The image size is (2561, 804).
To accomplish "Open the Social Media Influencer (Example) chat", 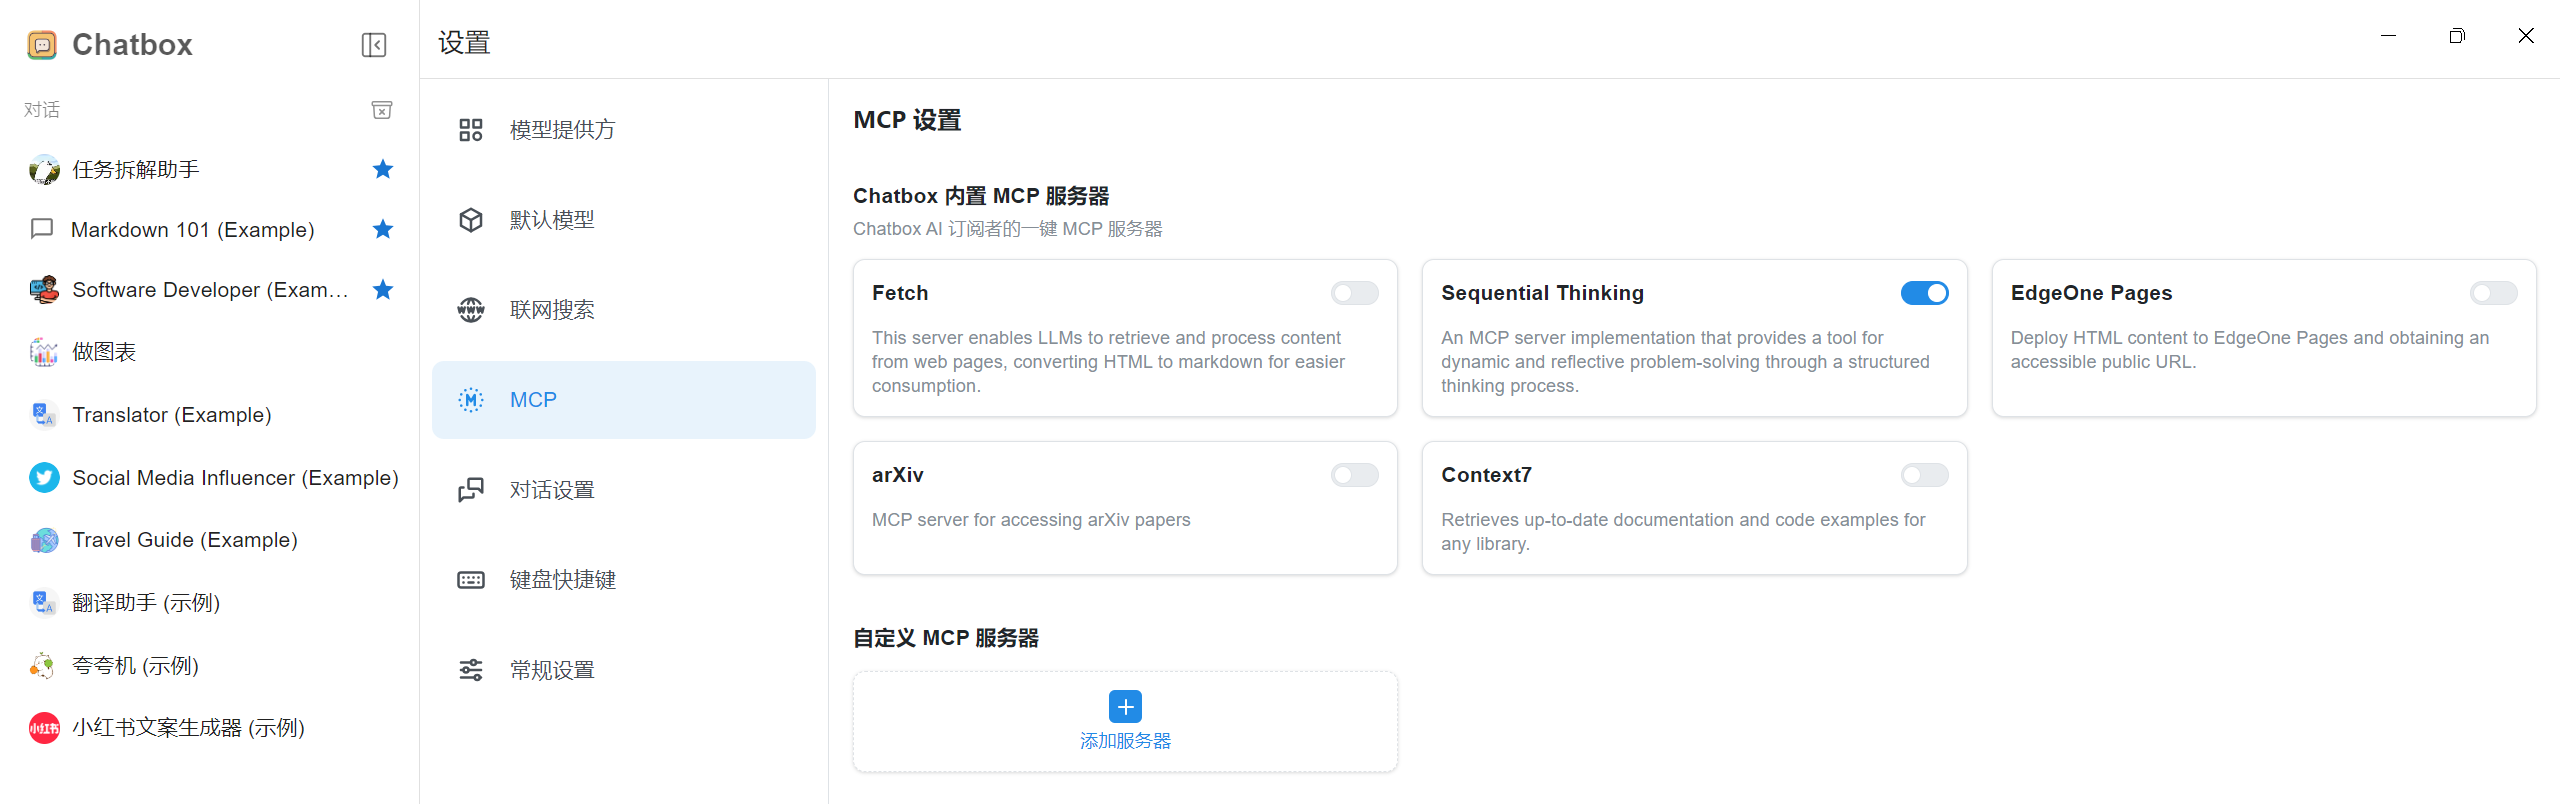I will pyautogui.click(x=210, y=478).
